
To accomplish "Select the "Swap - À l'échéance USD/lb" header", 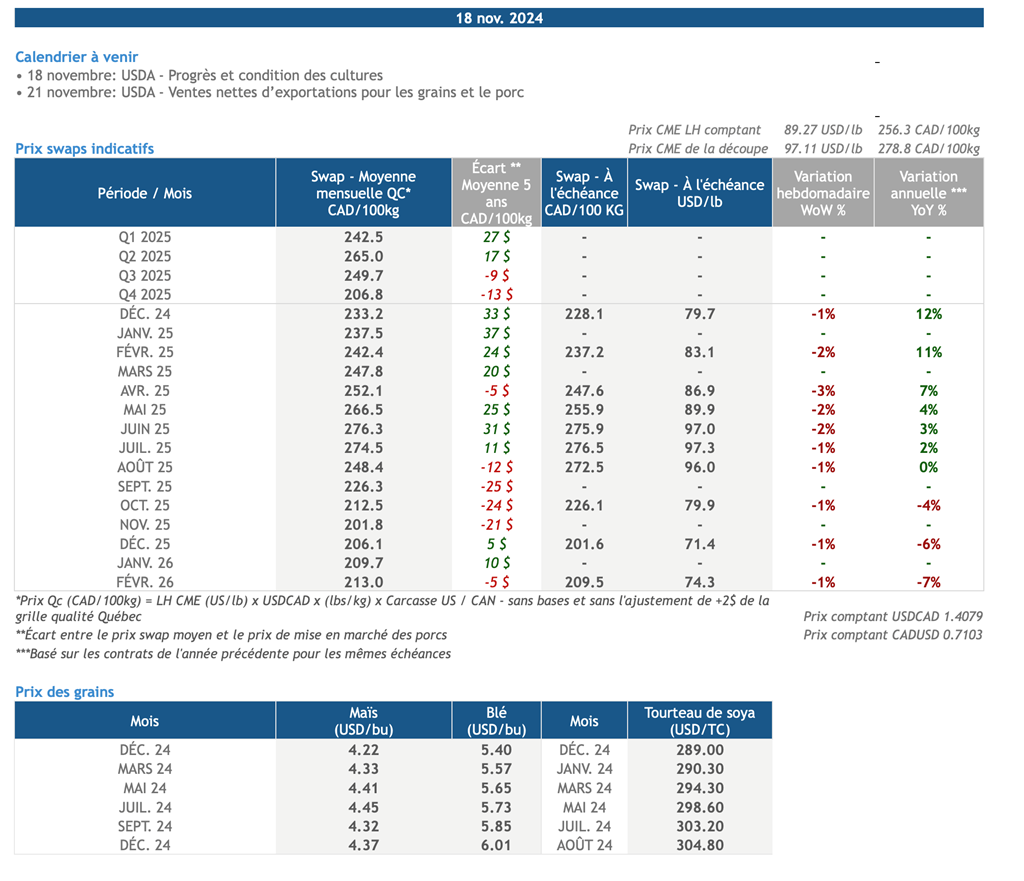I will click(699, 193).
